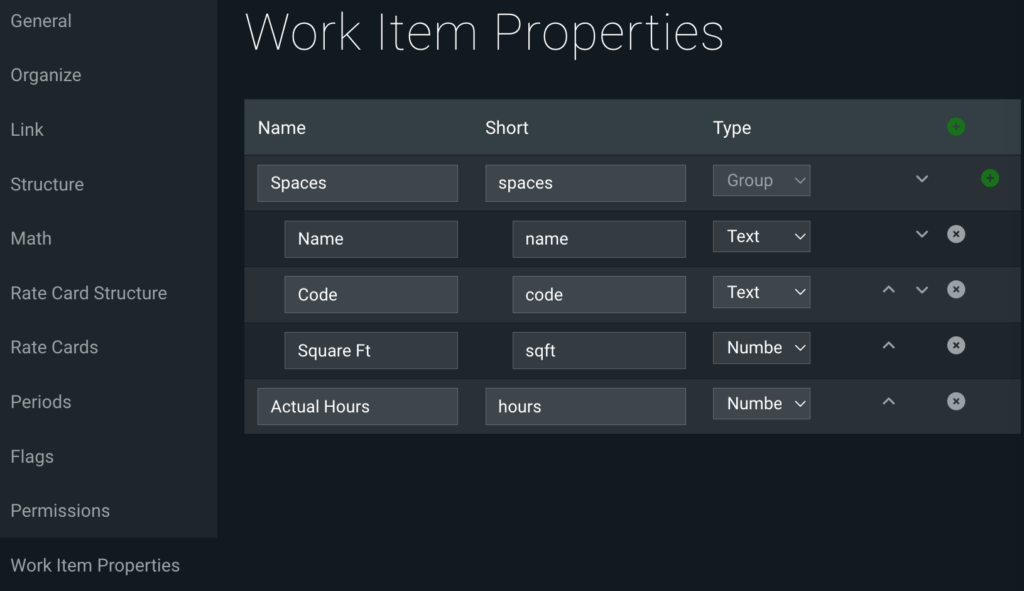Delete the Square Ft property
The height and width of the screenshot is (591, 1024).
(x=956, y=345)
